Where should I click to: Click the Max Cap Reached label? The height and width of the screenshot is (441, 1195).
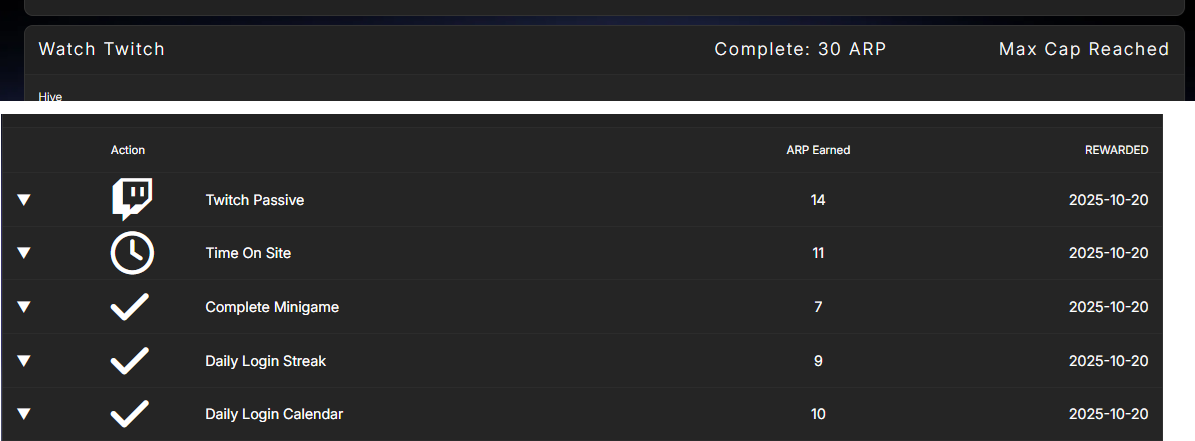[x=1083, y=49]
